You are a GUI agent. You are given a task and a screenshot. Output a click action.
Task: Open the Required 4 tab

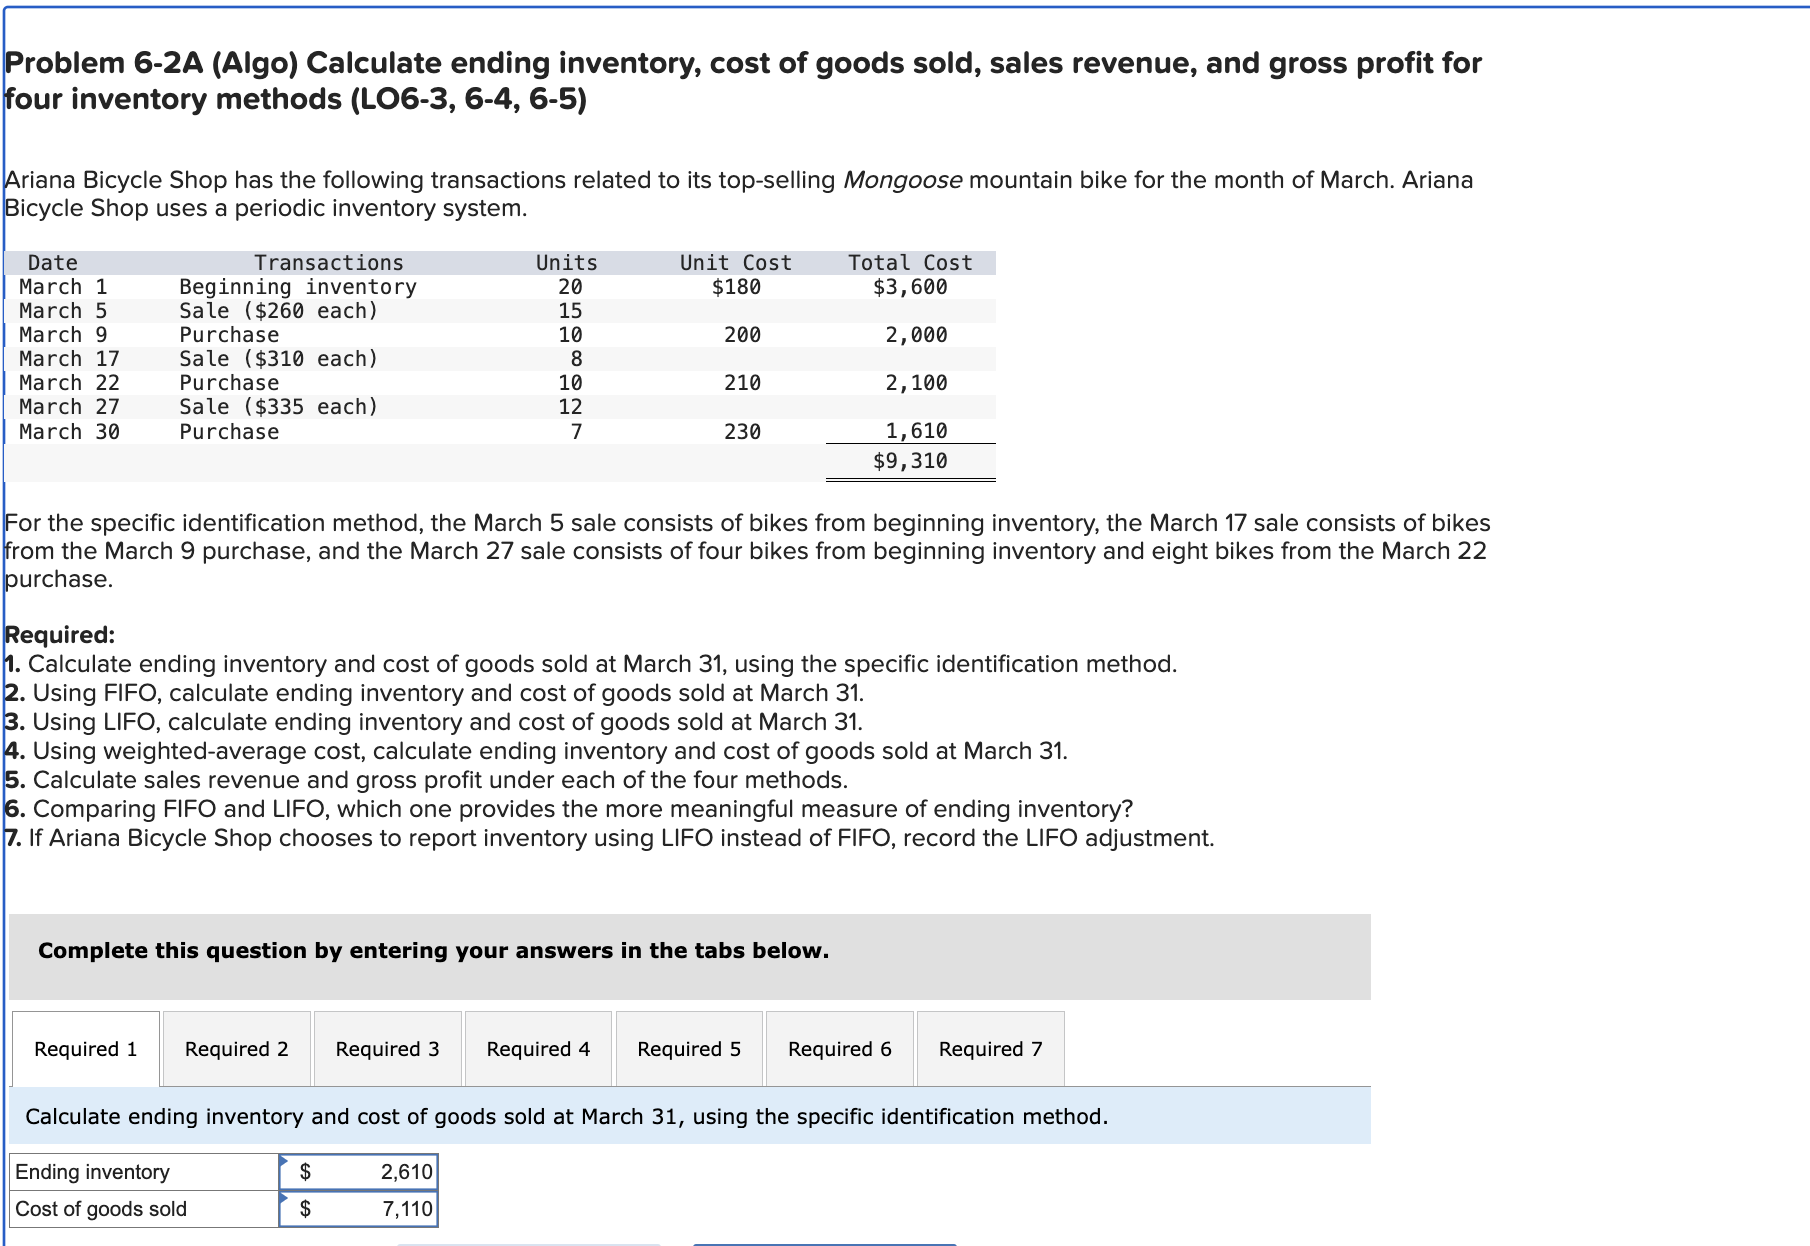[538, 1048]
